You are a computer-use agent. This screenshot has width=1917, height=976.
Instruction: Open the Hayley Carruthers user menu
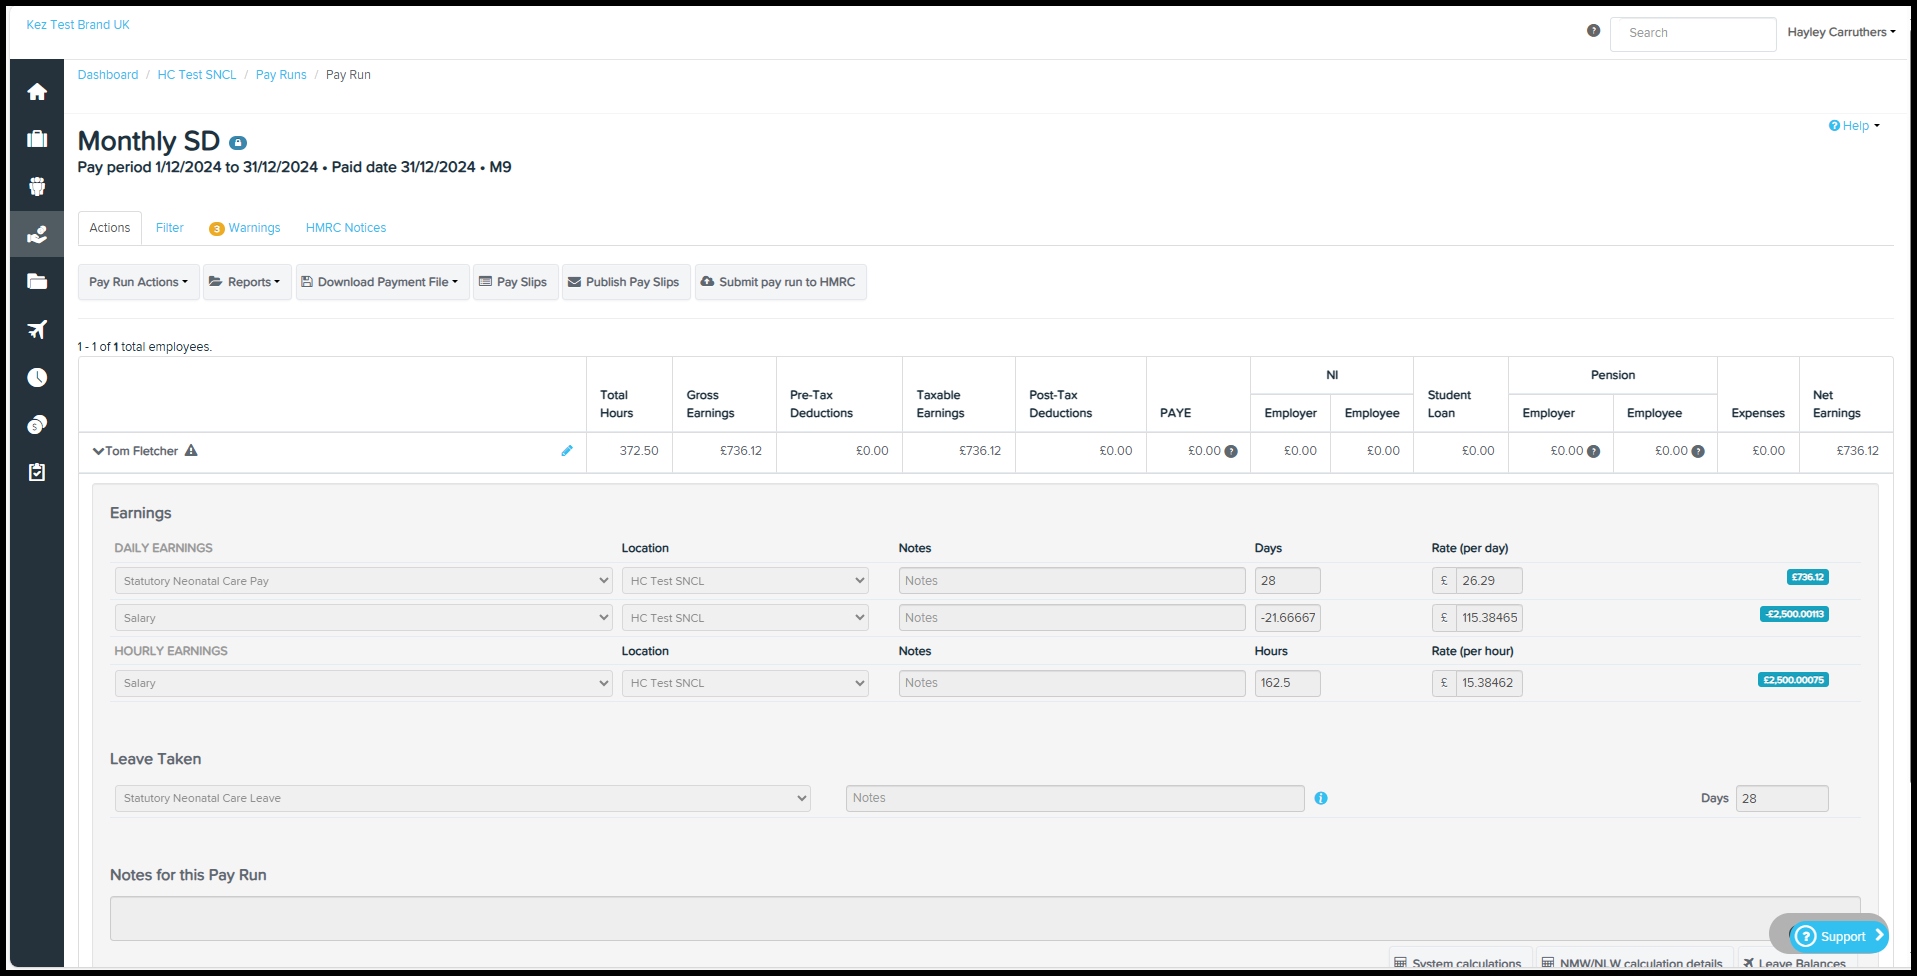coord(1840,32)
